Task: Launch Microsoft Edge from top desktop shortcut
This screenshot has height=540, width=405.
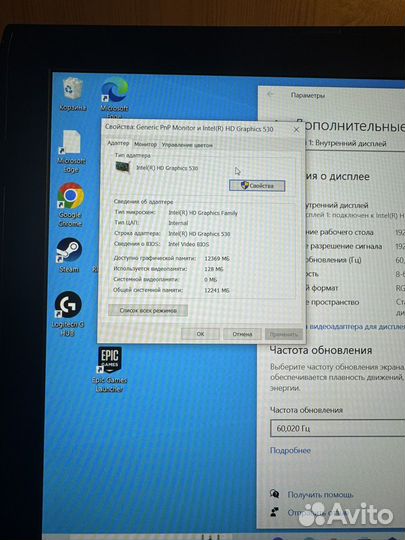Action: (114, 96)
